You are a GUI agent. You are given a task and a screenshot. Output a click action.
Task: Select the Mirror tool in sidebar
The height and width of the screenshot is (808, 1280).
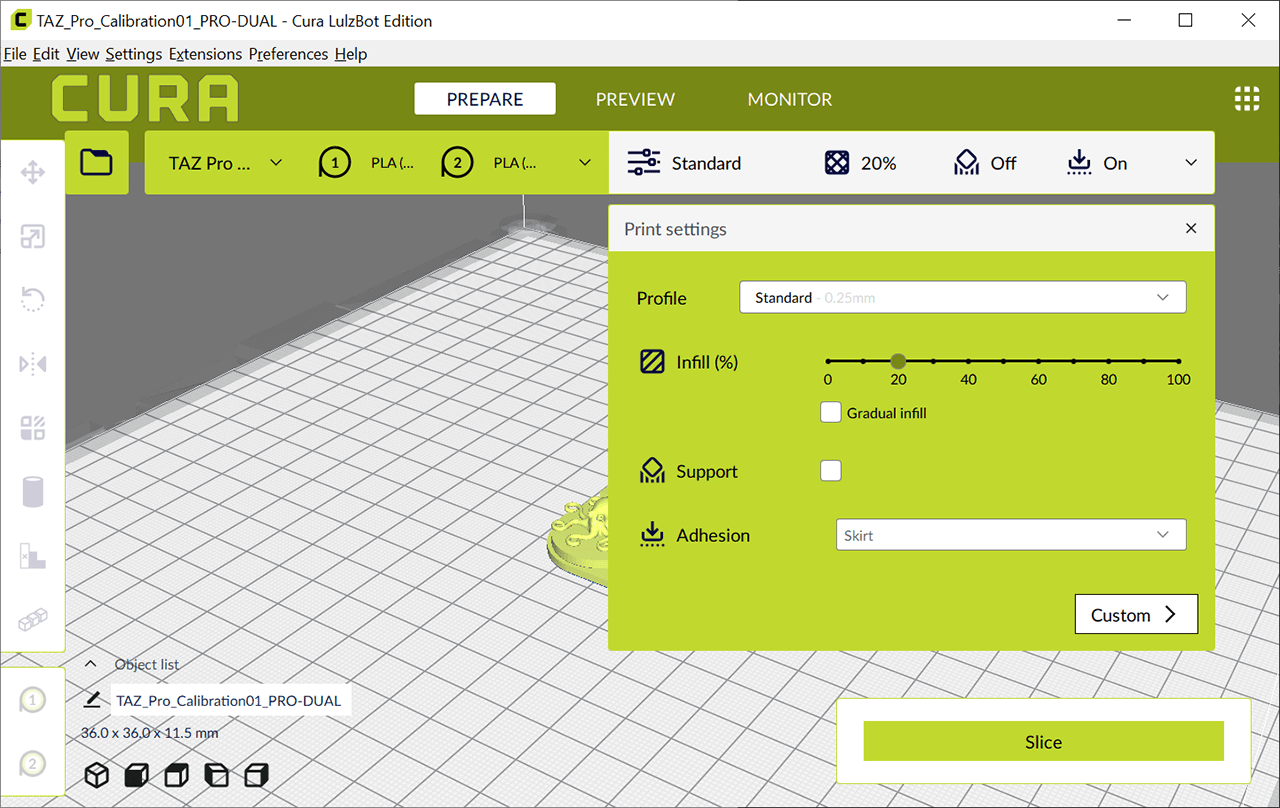[x=33, y=363]
